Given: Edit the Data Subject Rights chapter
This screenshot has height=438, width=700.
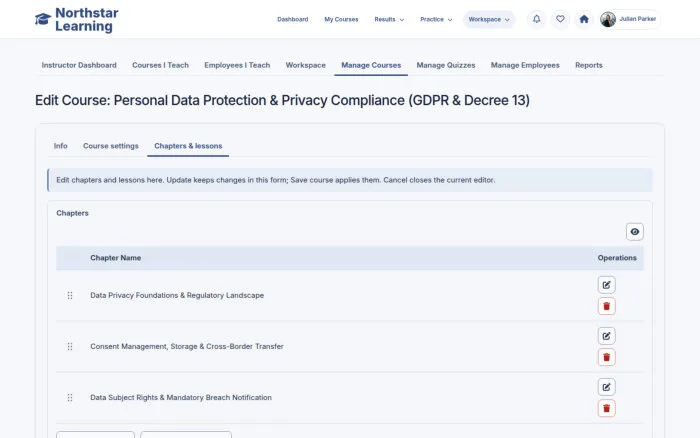Looking at the screenshot, I should [x=606, y=387].
